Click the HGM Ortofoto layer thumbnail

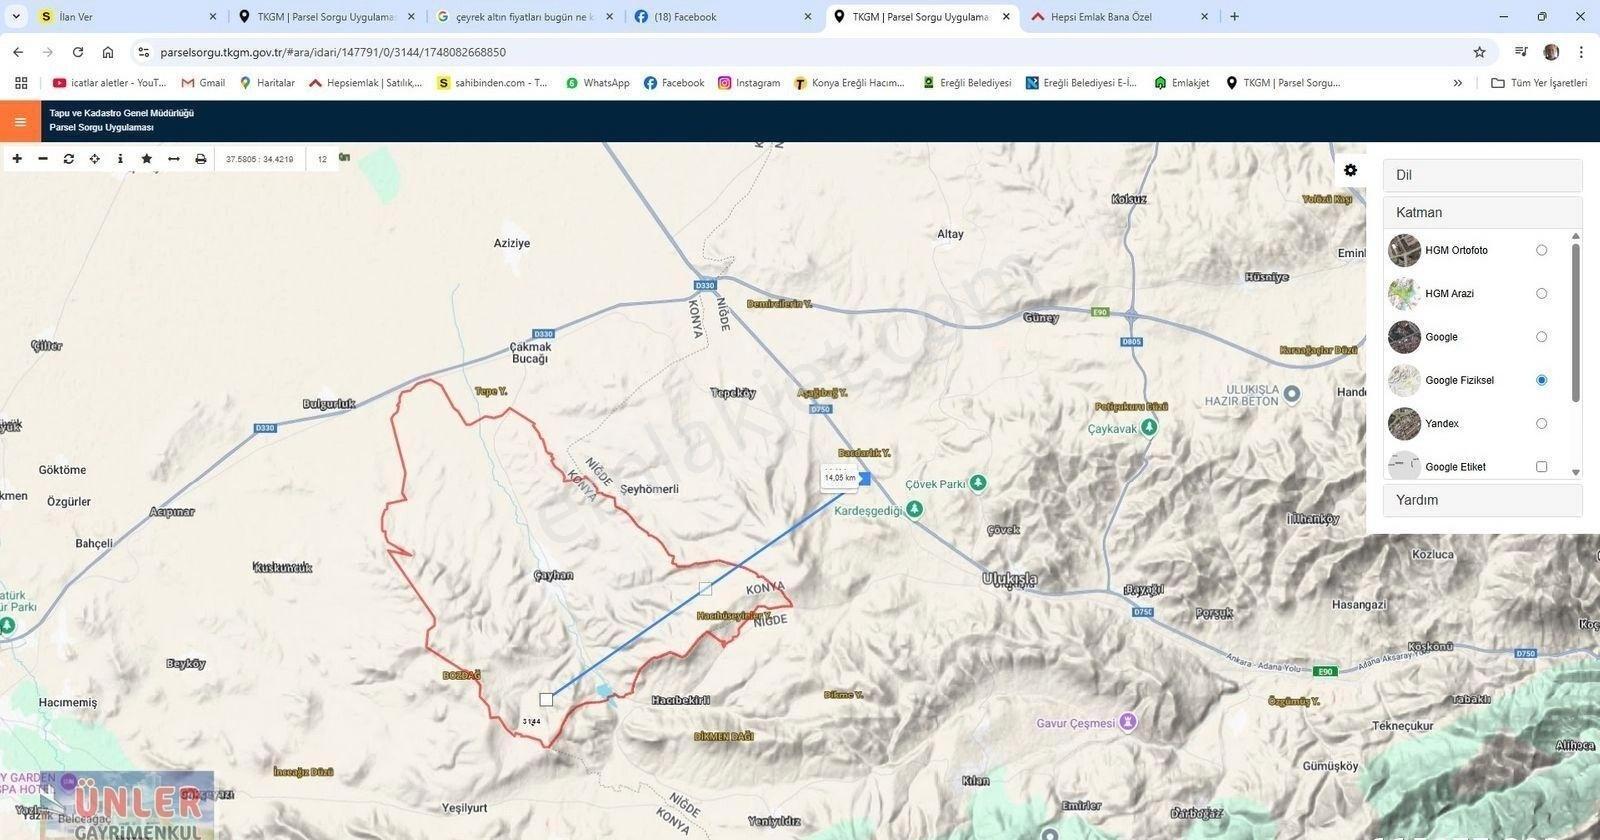click(x=1404, y=250)
